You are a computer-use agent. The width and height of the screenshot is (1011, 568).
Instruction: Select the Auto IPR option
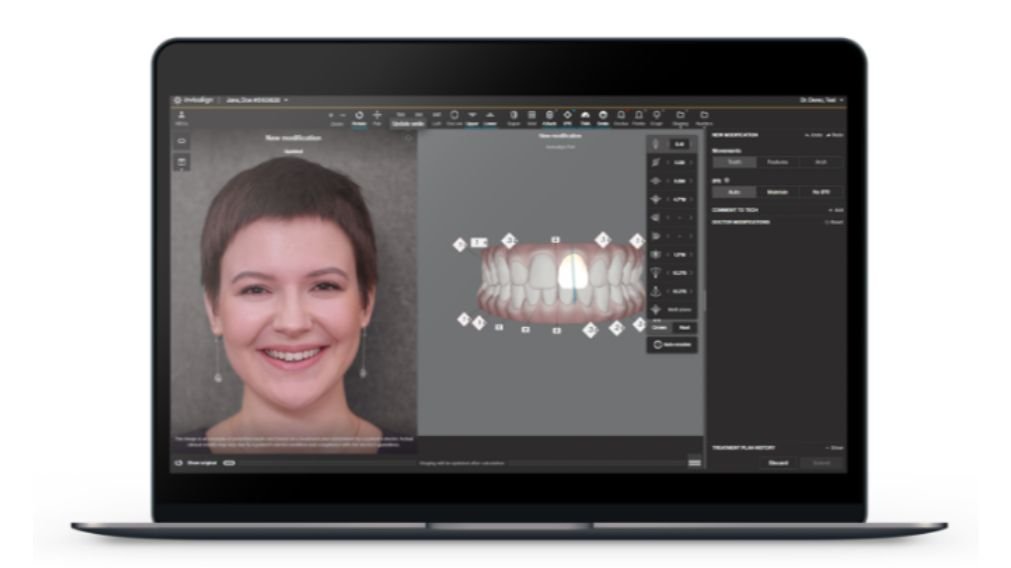click(733, 191)
